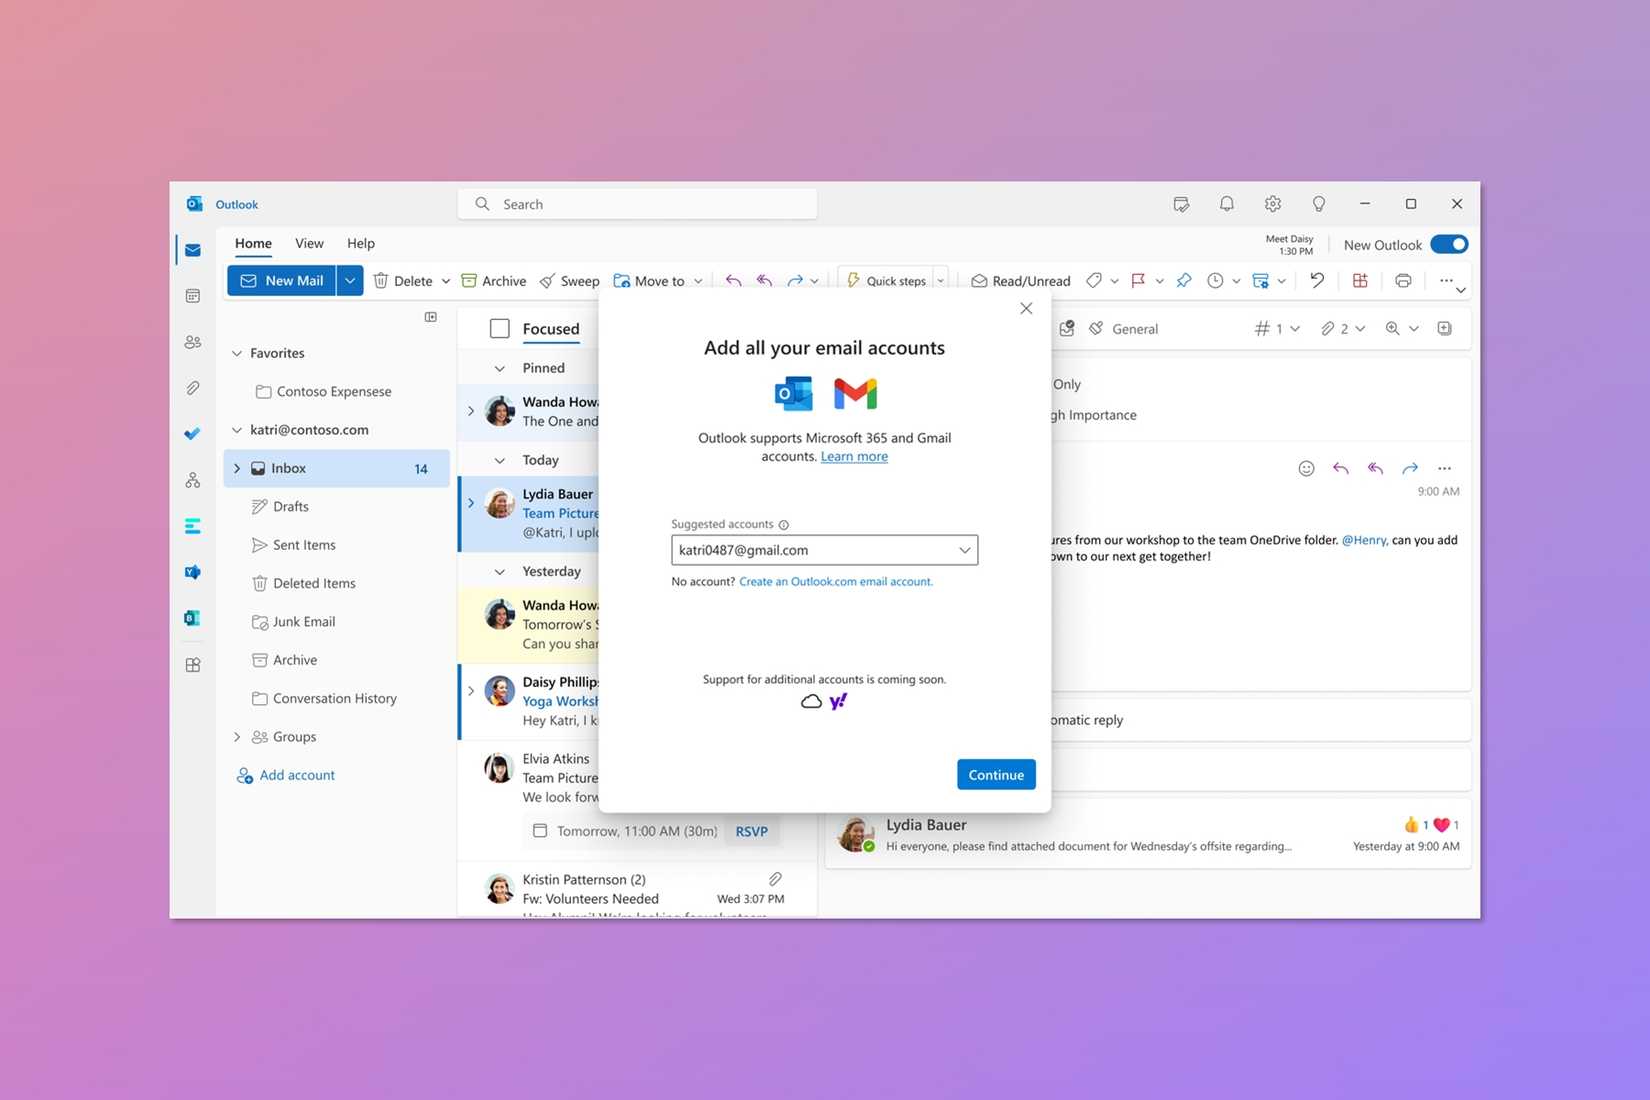Open the People view in the sidebar
The height and width of the screenshot is (1100, 1650).
pos(192,341)
